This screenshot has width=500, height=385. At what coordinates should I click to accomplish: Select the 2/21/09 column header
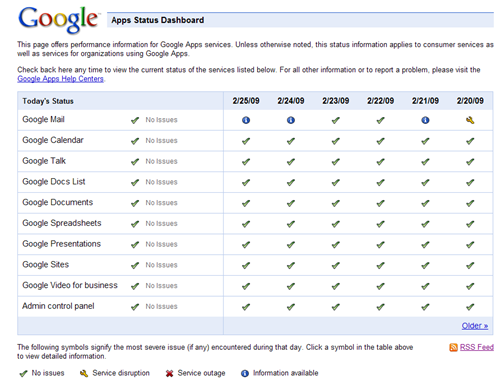click(425, 101)
